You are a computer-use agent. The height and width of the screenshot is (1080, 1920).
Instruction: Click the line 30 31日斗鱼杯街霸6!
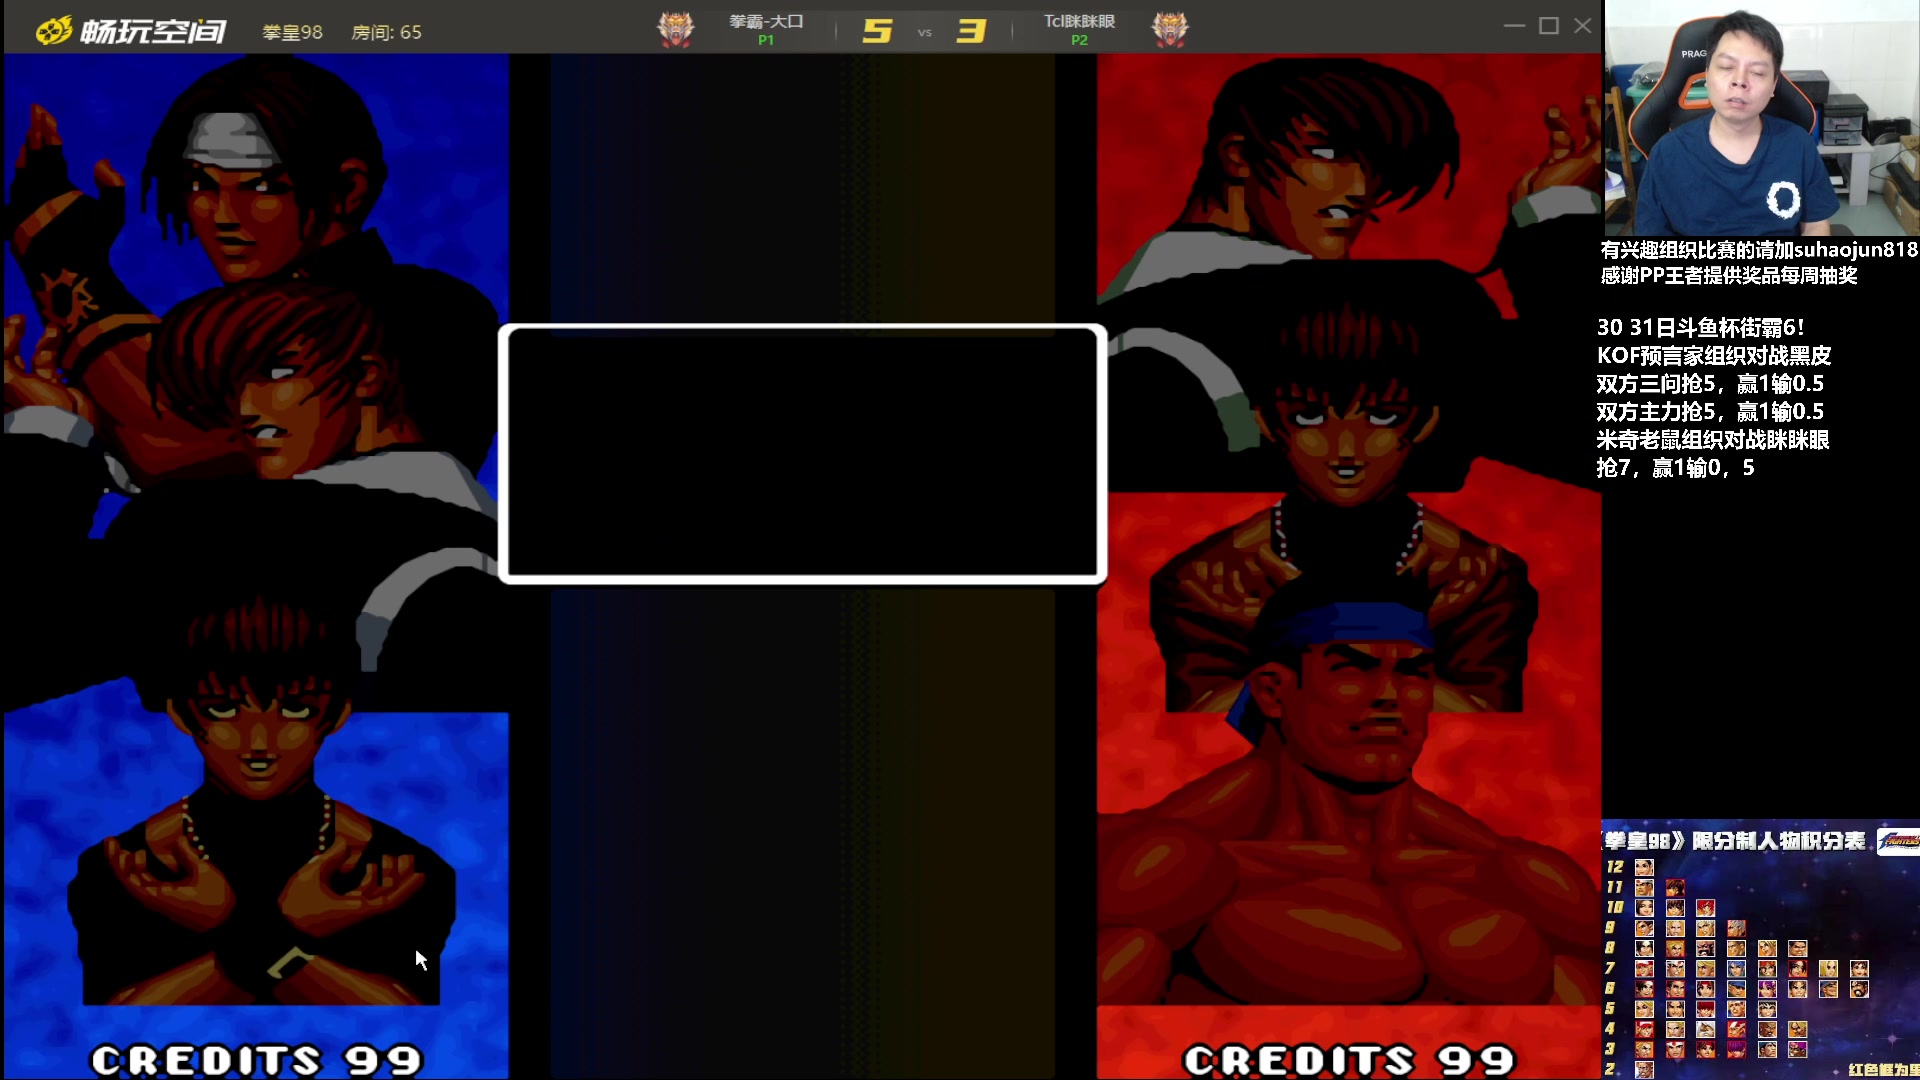pyautogui.click(x=1700, y=328)
